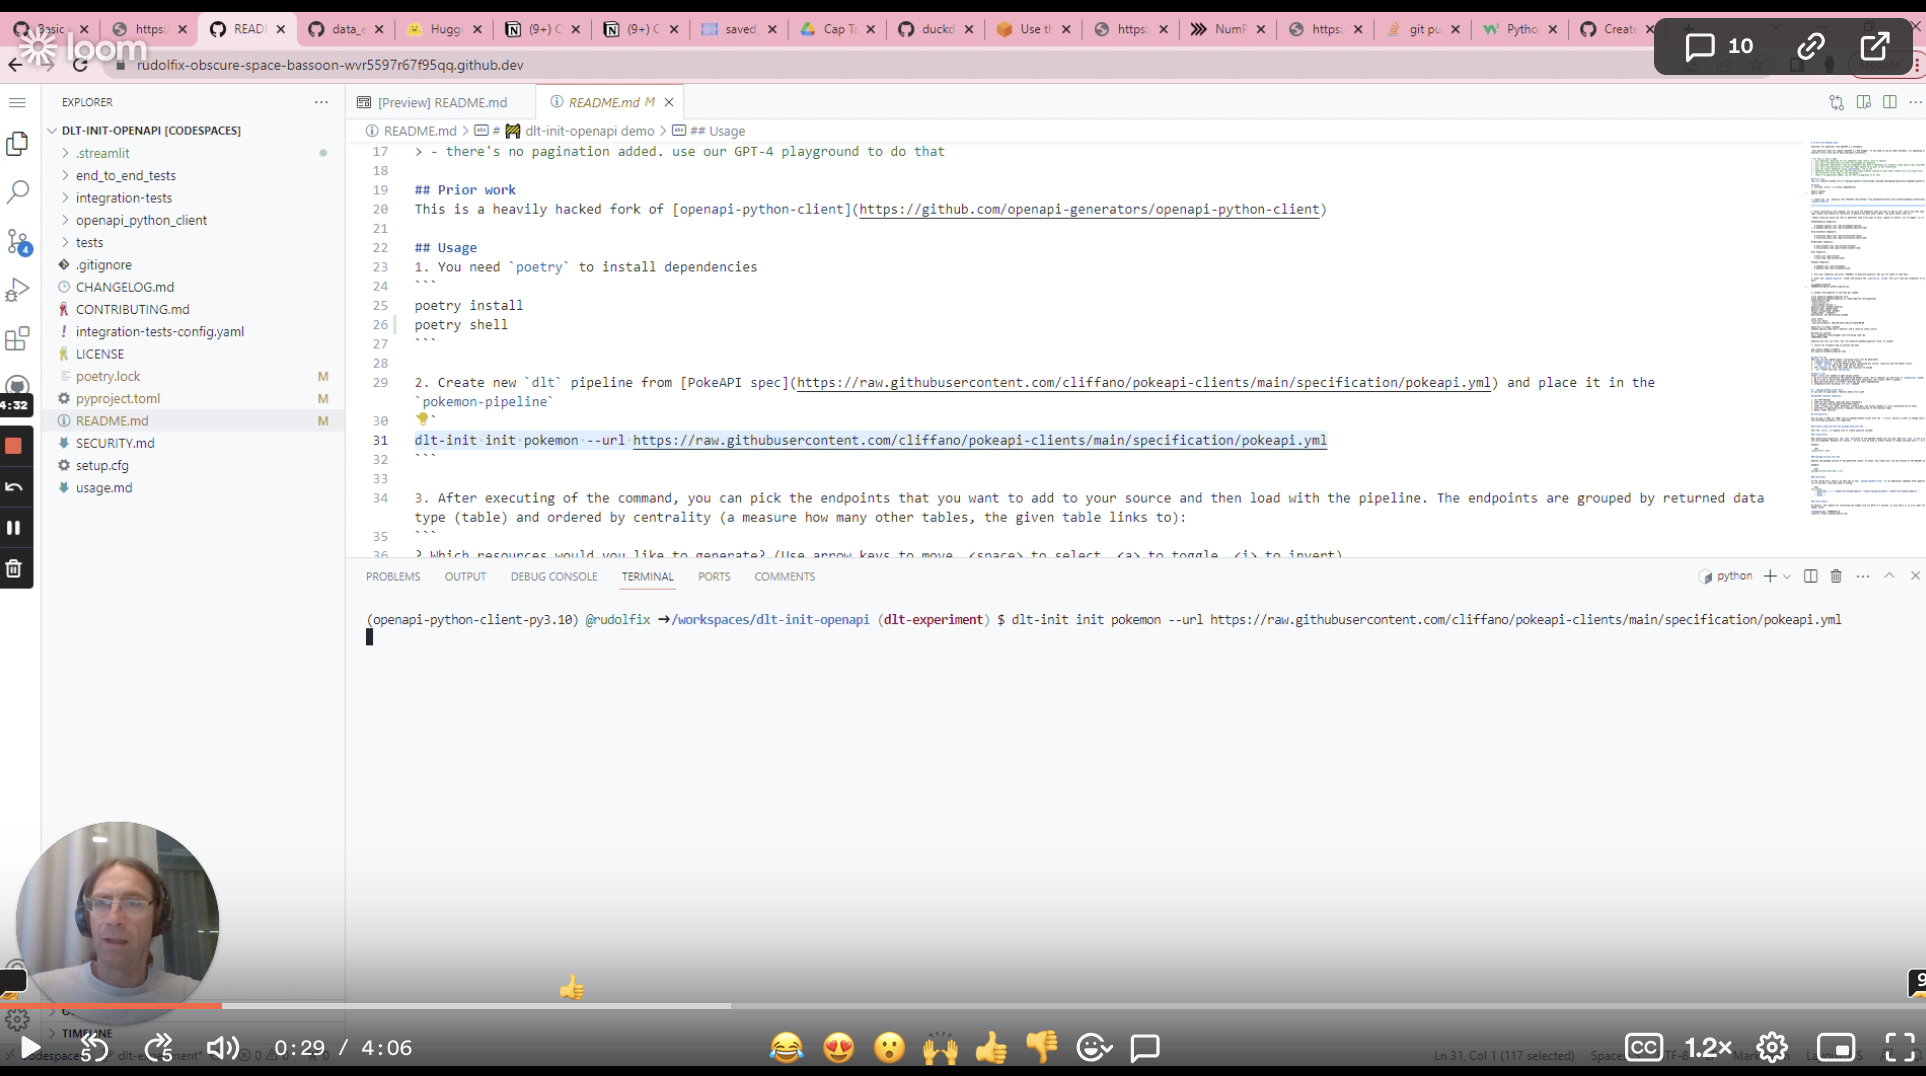Click Explorer more actions ellipsis

321,102
